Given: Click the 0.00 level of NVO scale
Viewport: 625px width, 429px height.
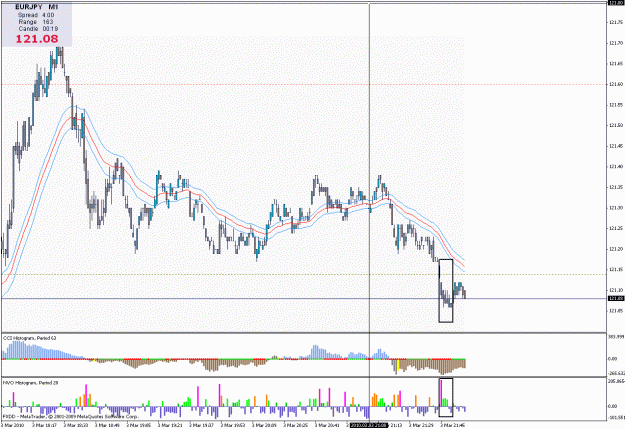Looking at the screenshot, I should tap(613, 406).
